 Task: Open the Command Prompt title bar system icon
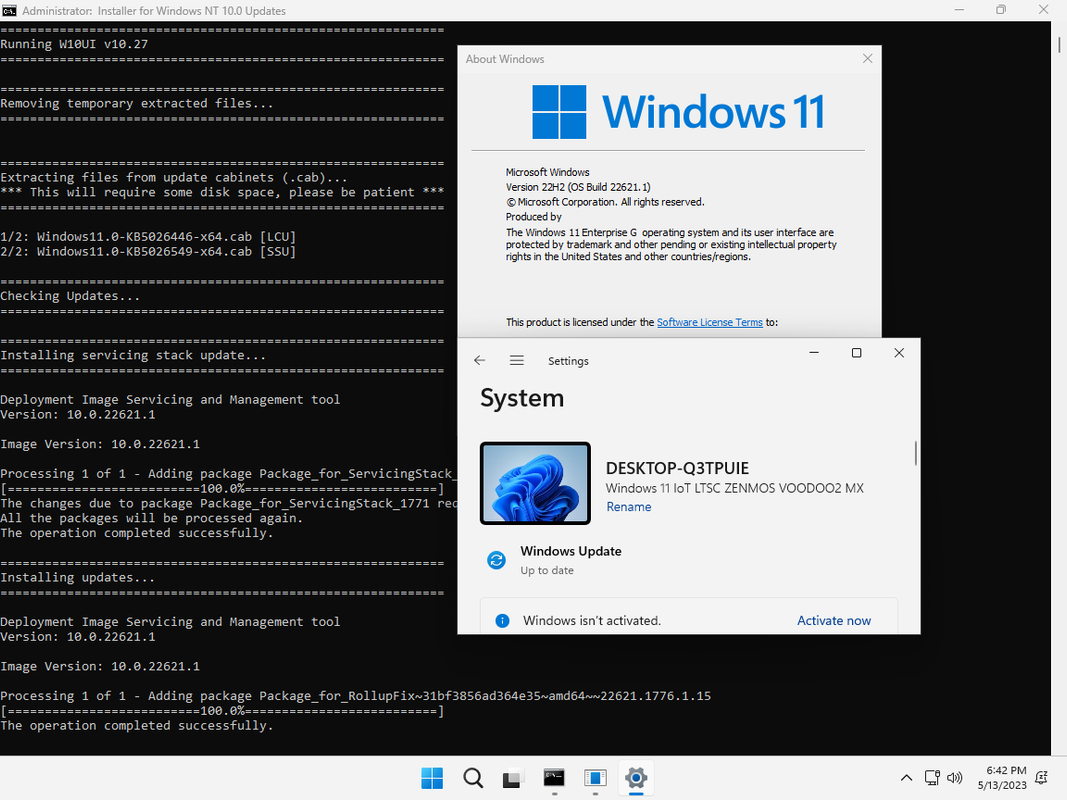tap(10, 10)
